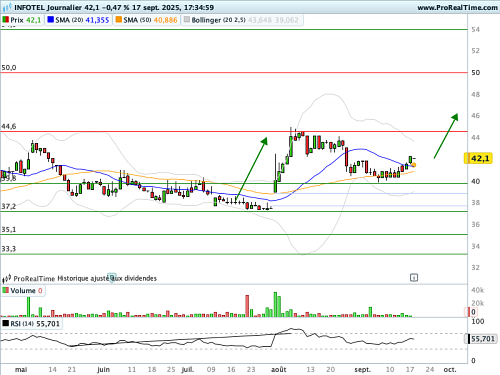
Task: Open the Volume indicator label
Action: pyautogui.click(x=23, y=290)
